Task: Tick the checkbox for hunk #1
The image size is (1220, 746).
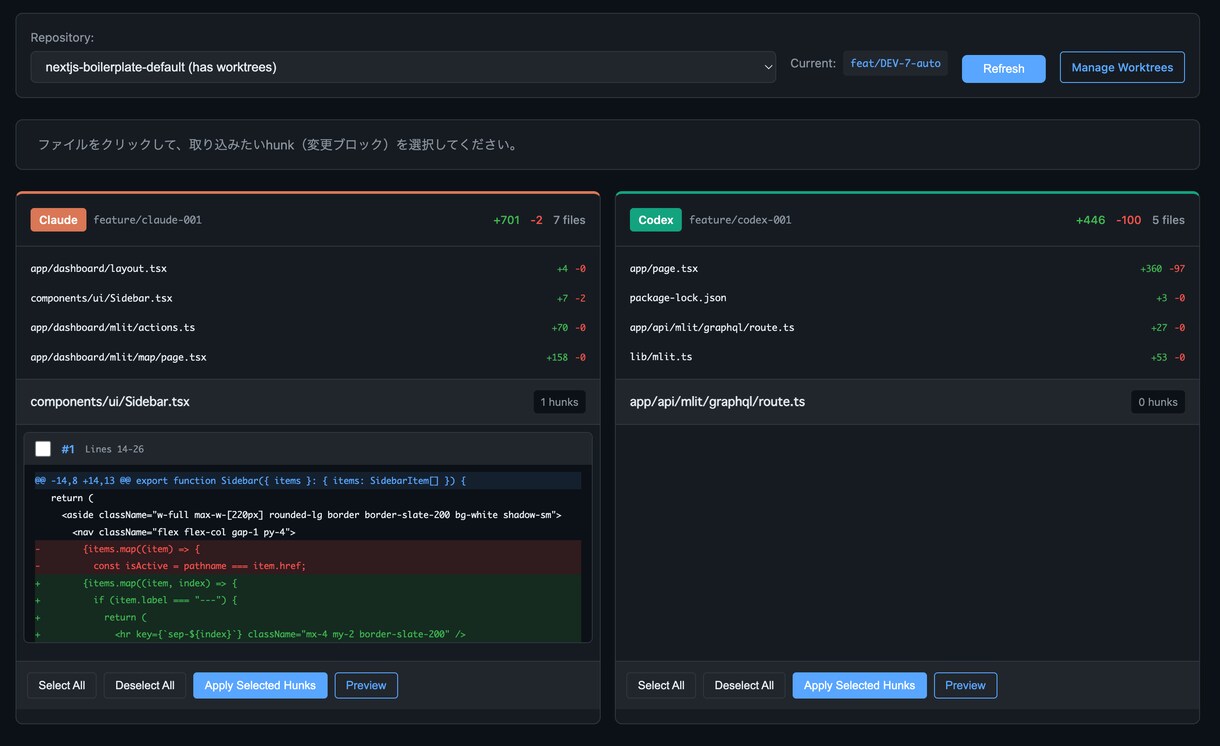Action: click(x=43, y=449)
